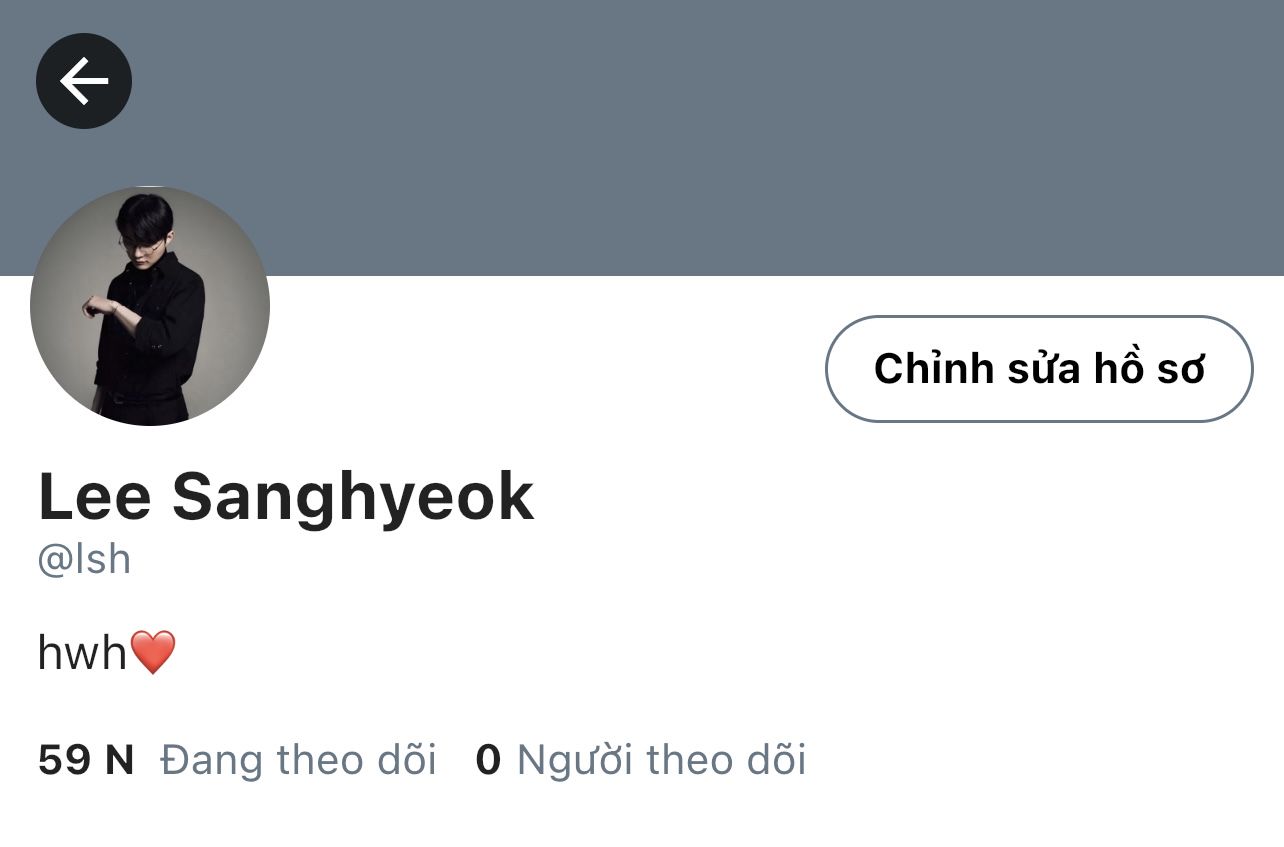Edit profile using the outlined pill button
Image resolution: width=1284 pixels, height=847 pixels.
tap(1039, 369)
